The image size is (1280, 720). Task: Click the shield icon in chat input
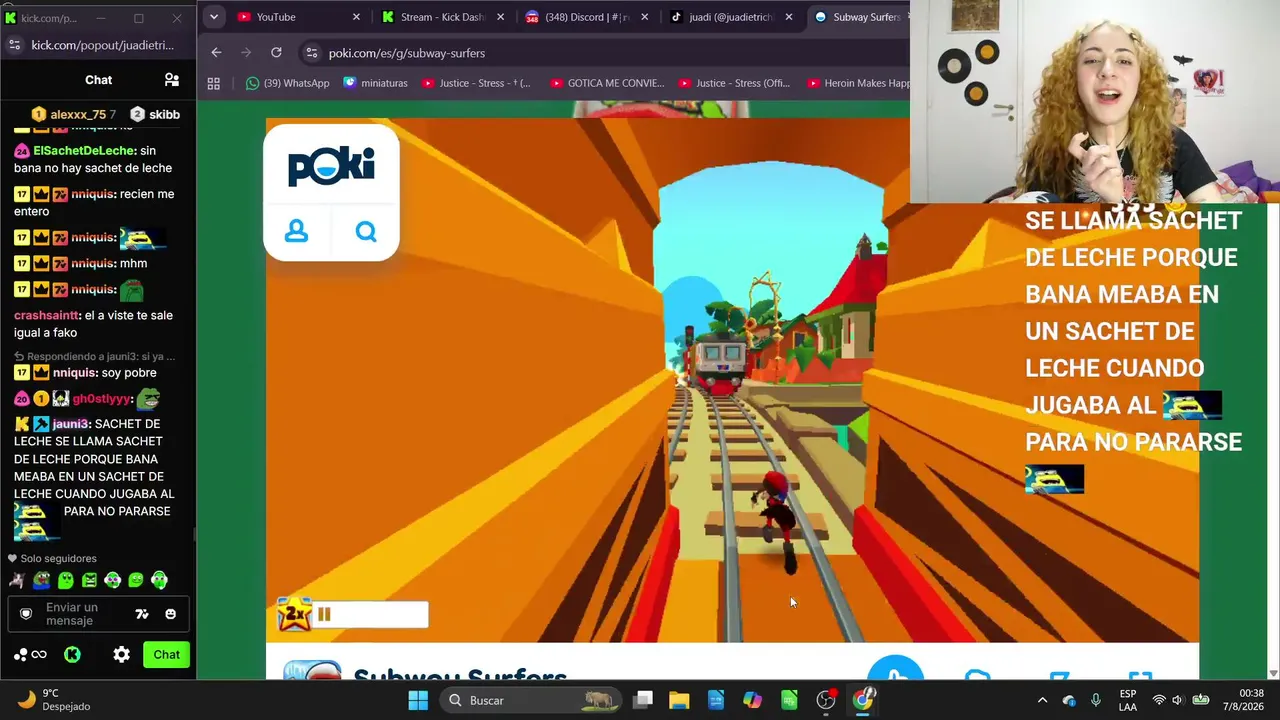[26, 614]
